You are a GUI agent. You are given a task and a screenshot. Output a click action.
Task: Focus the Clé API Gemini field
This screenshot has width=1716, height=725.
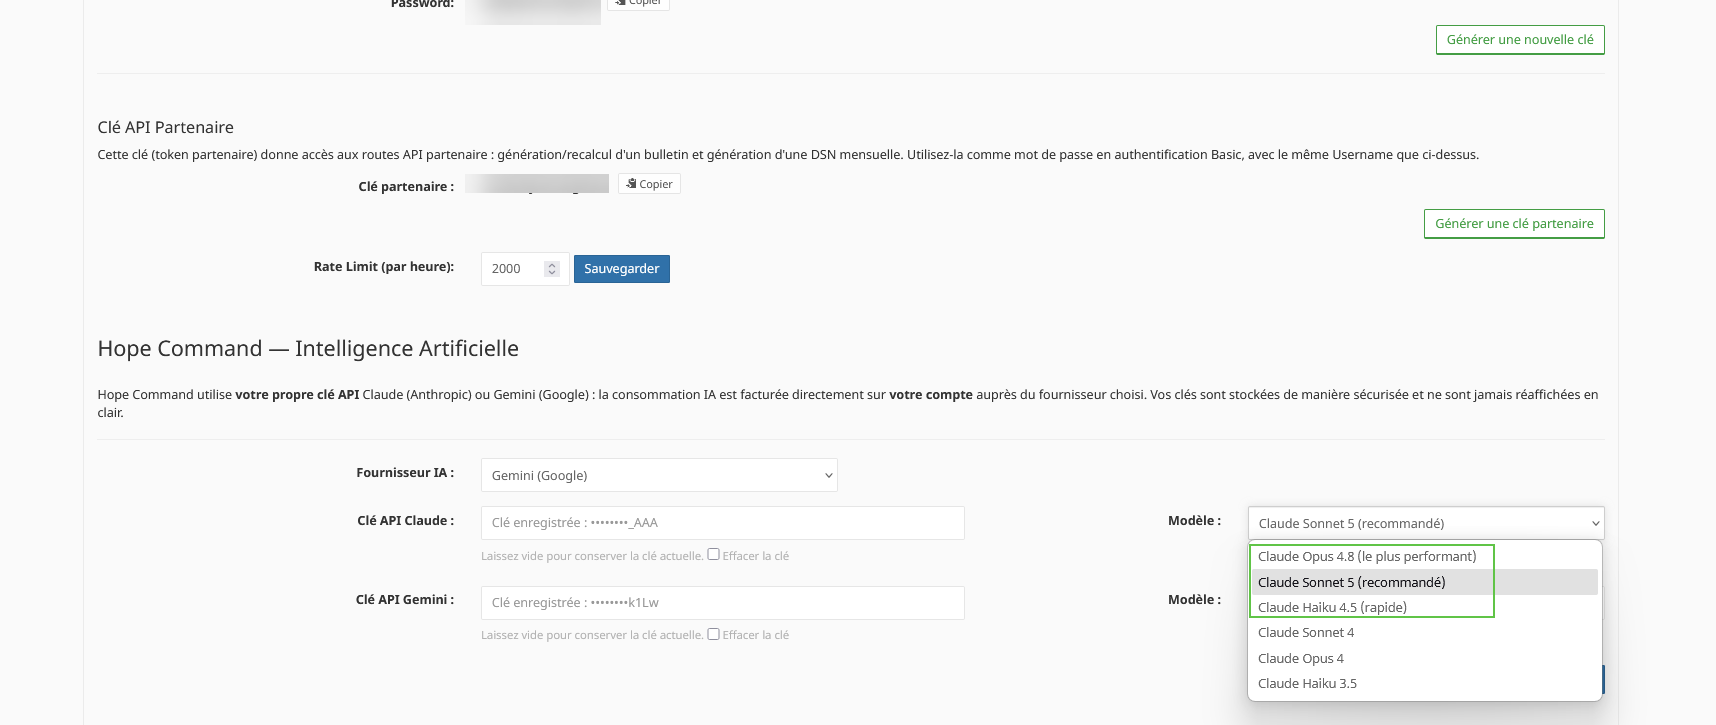723,603
